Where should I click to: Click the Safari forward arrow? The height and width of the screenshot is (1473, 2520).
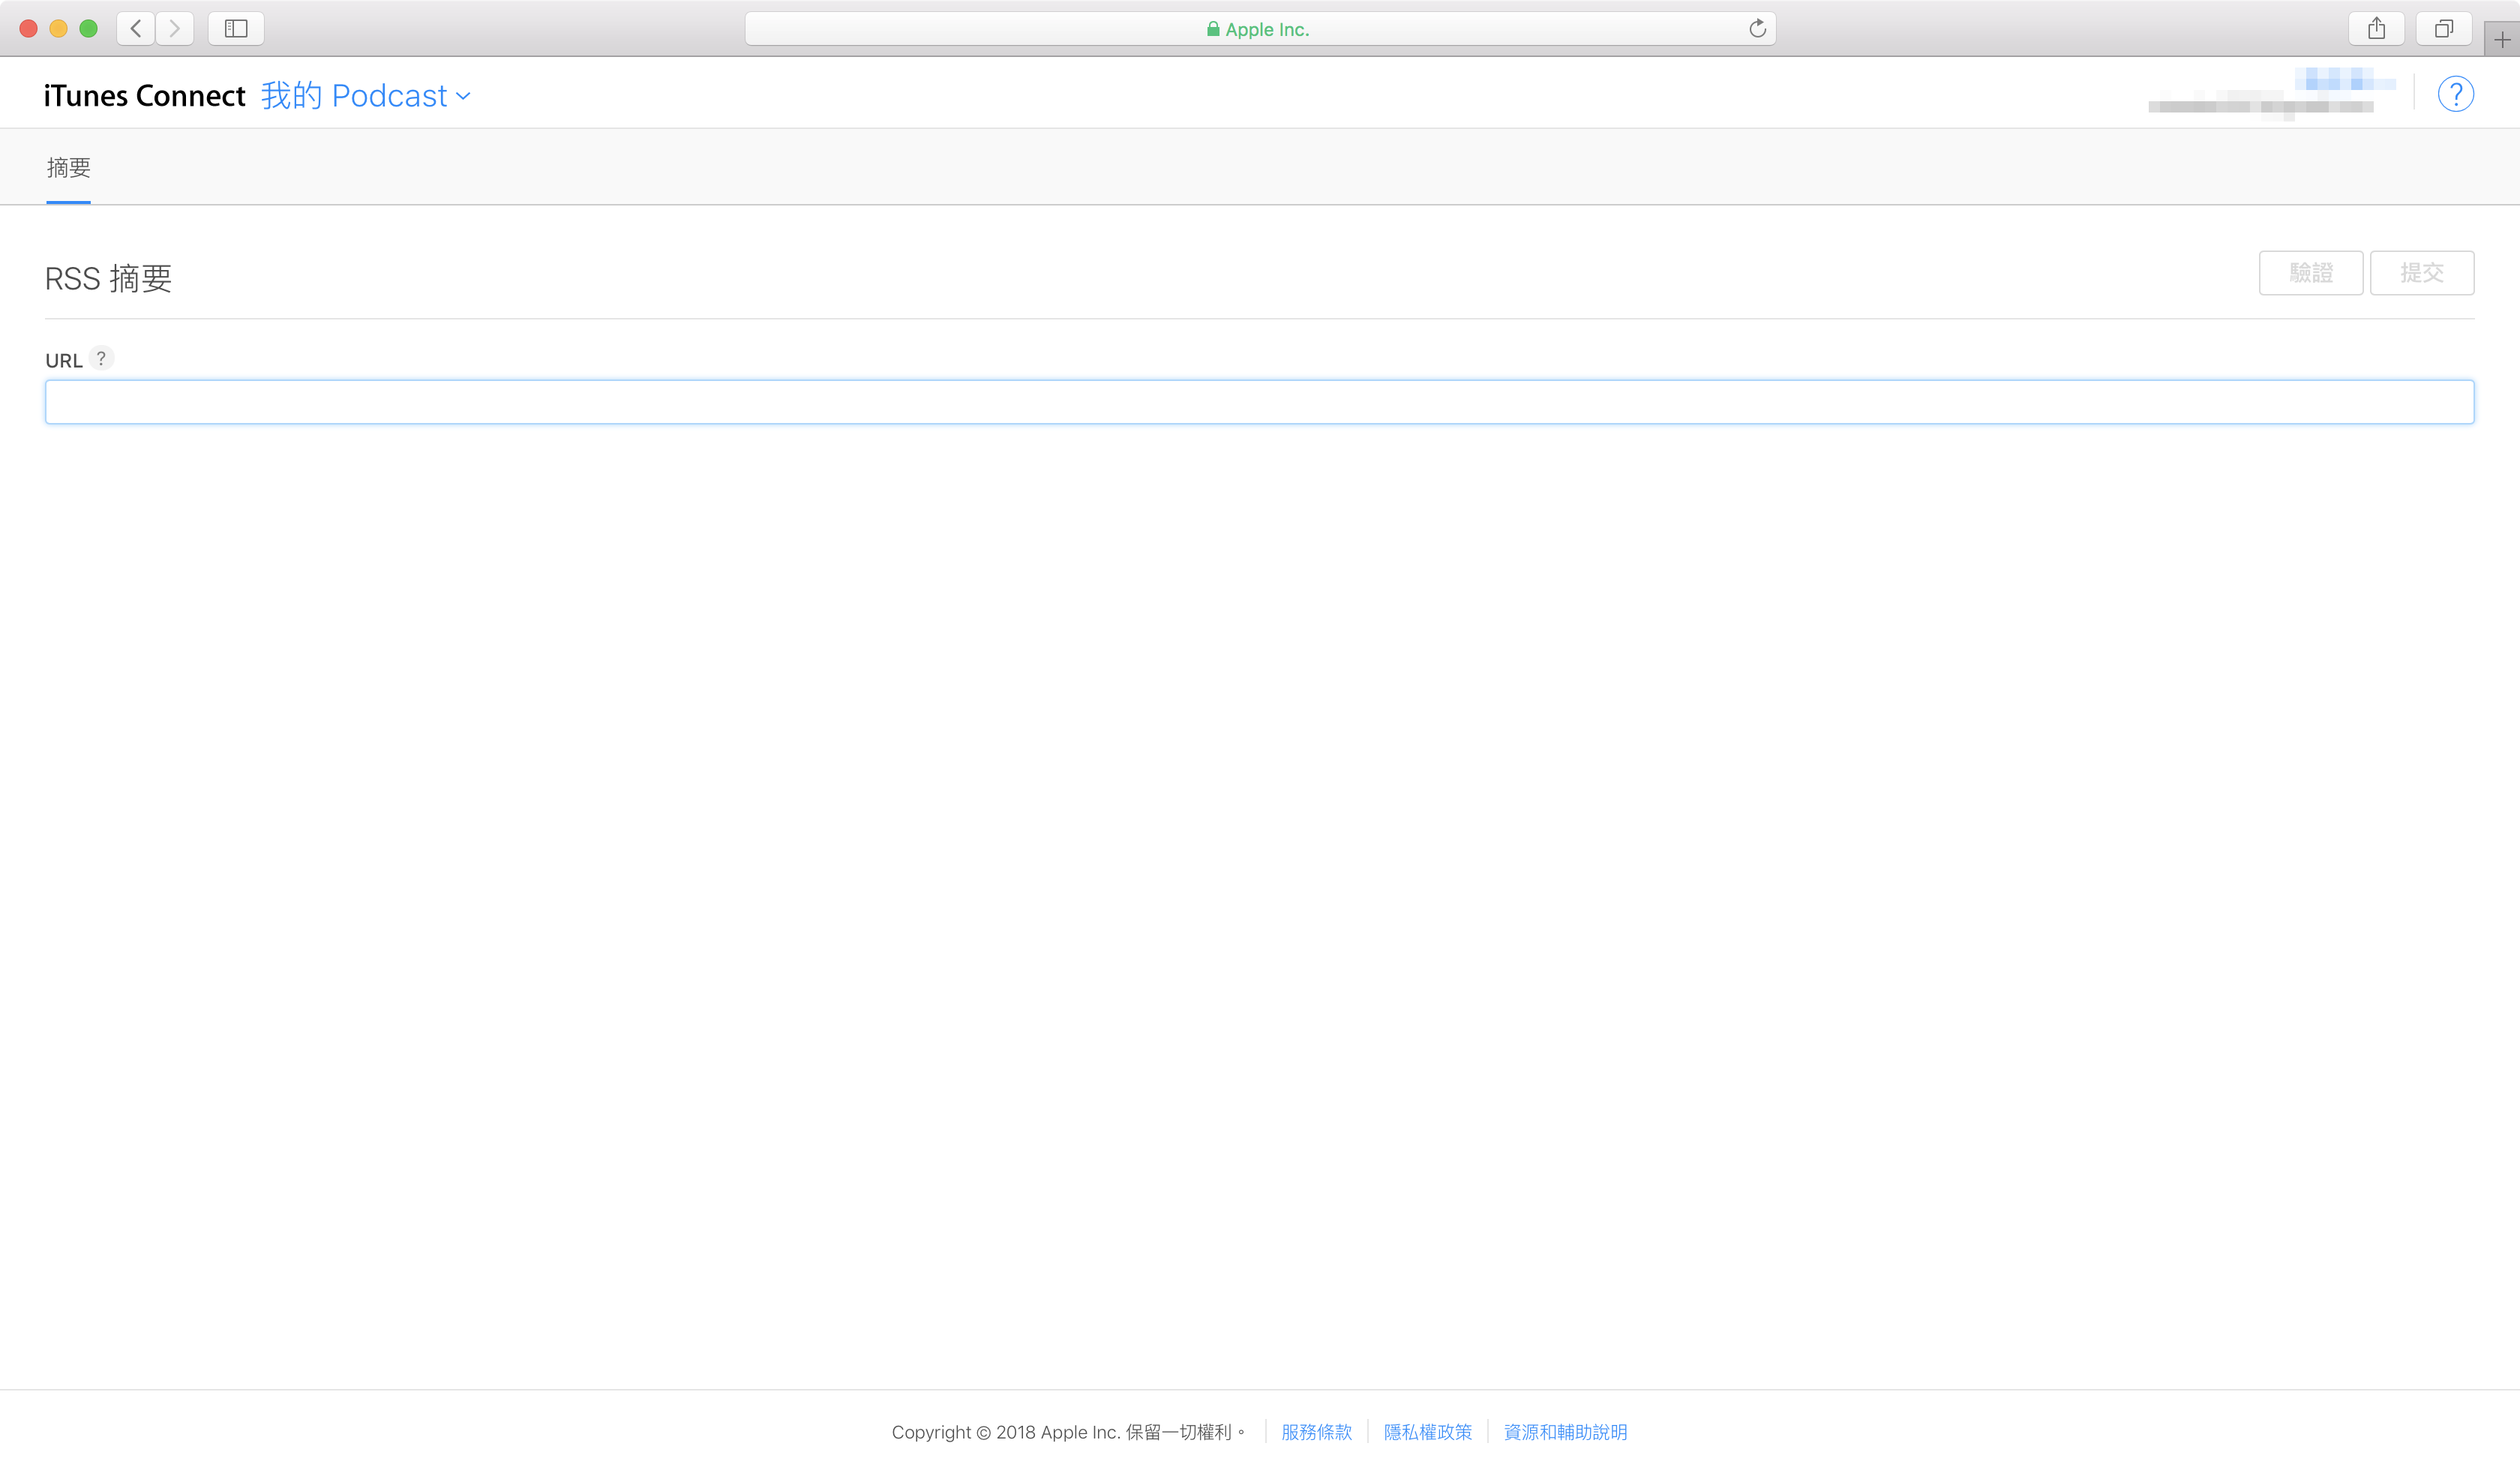point(175,29)
